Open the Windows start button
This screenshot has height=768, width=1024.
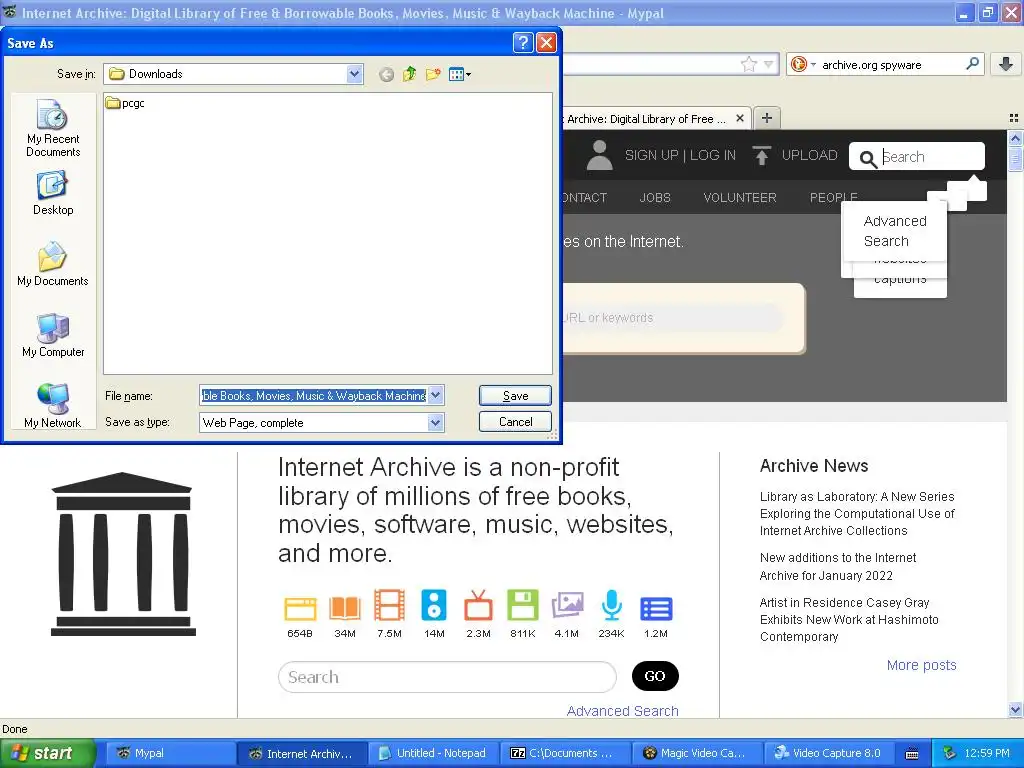tap(48, 753)
